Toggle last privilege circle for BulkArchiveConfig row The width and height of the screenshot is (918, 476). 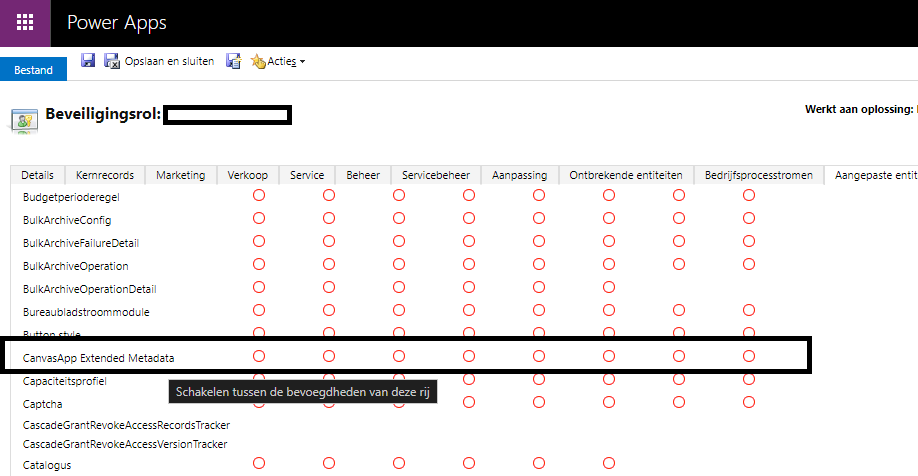[749, 218]
